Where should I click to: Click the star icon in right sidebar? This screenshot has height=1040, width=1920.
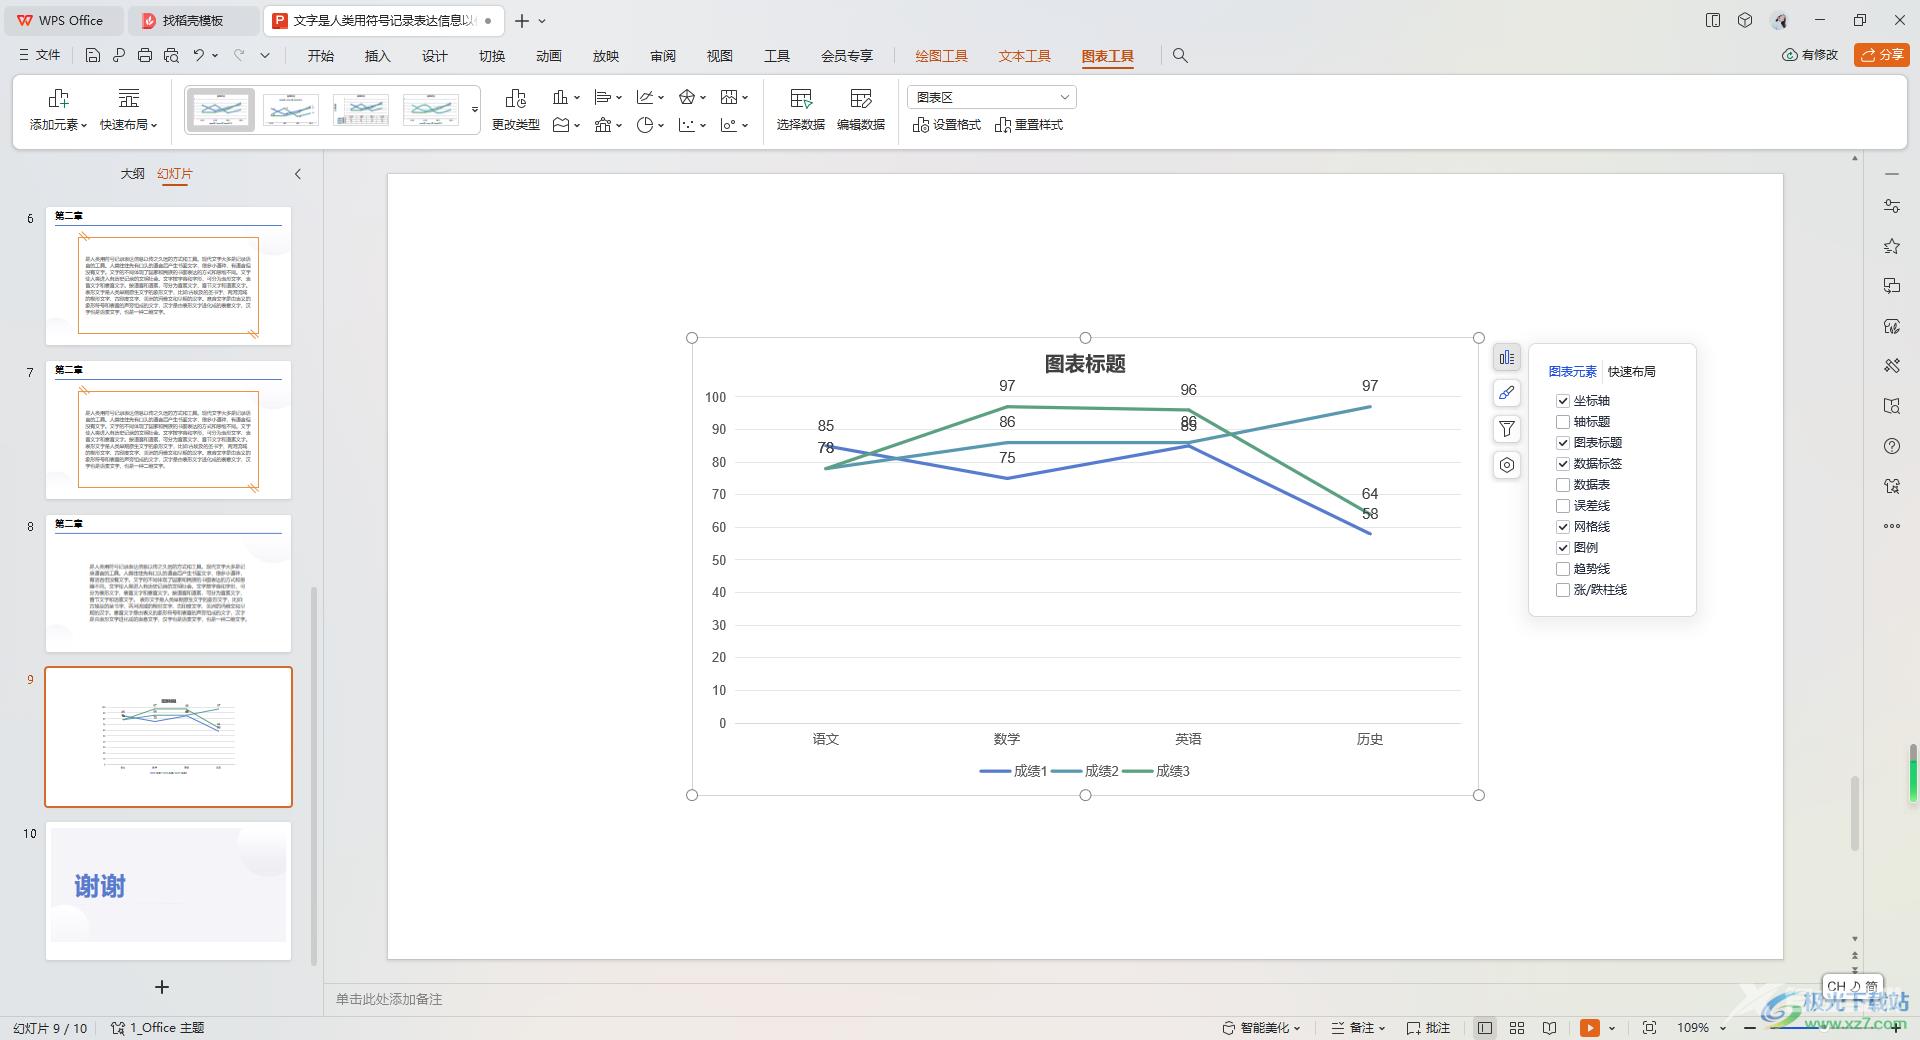1891,246
